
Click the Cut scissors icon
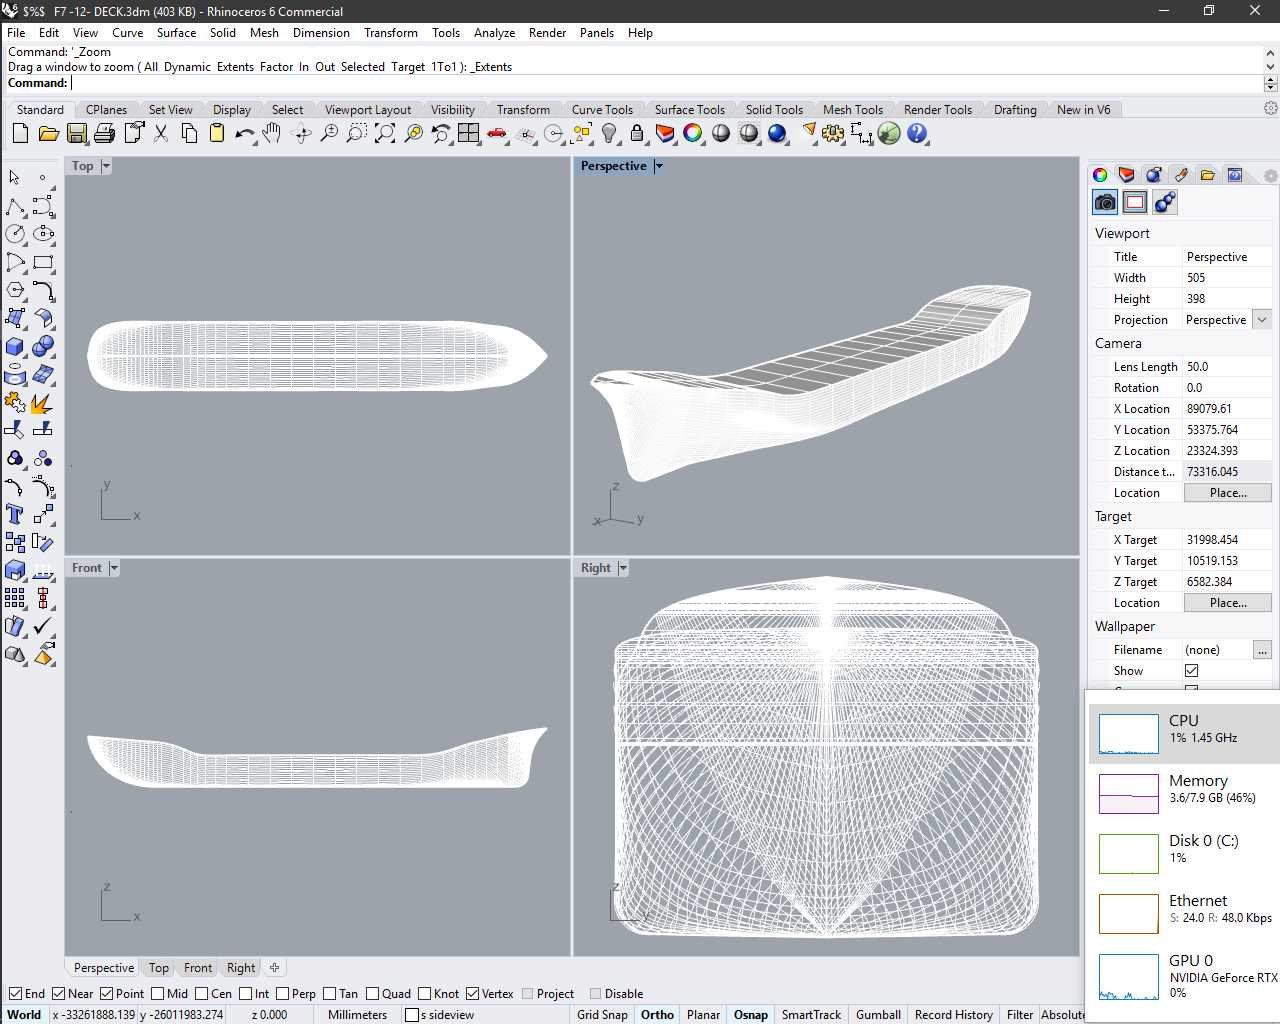coord(160,133)
